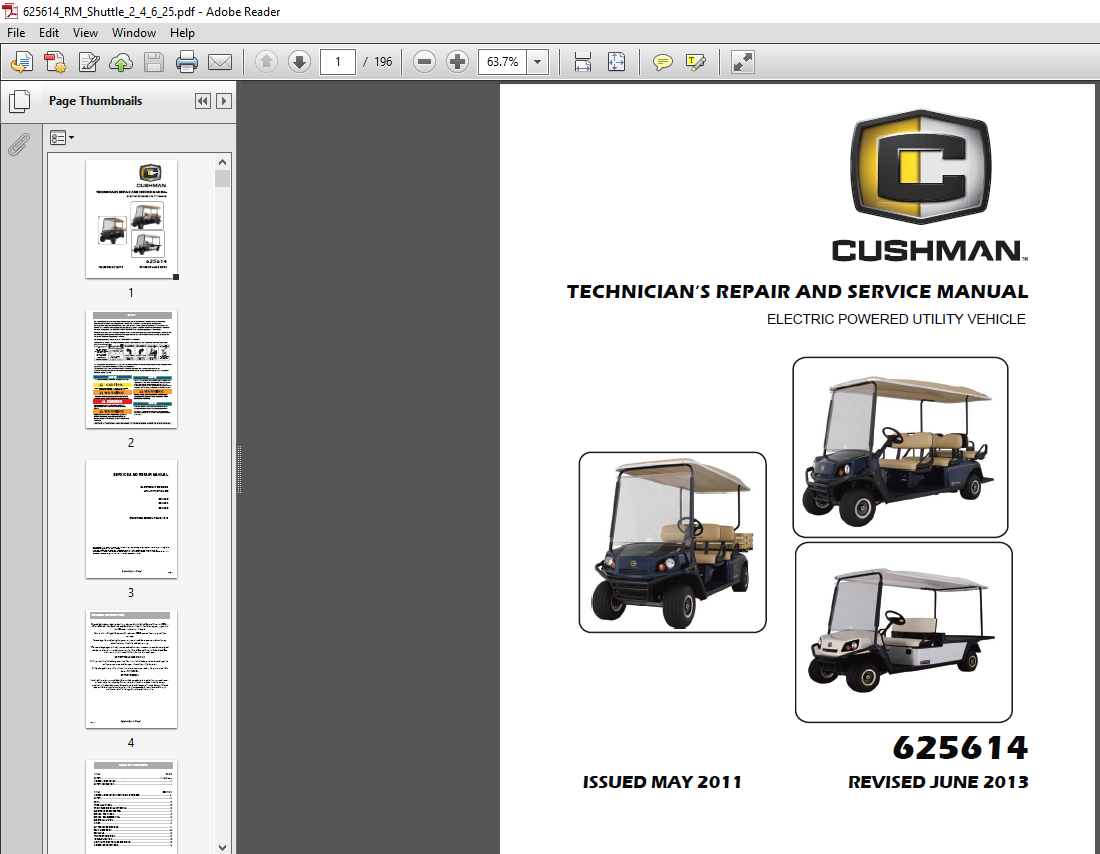This screenshot has height=854, width=1100.
Task: Open the zoom level dropdown arrow
Action: (537, 62)
